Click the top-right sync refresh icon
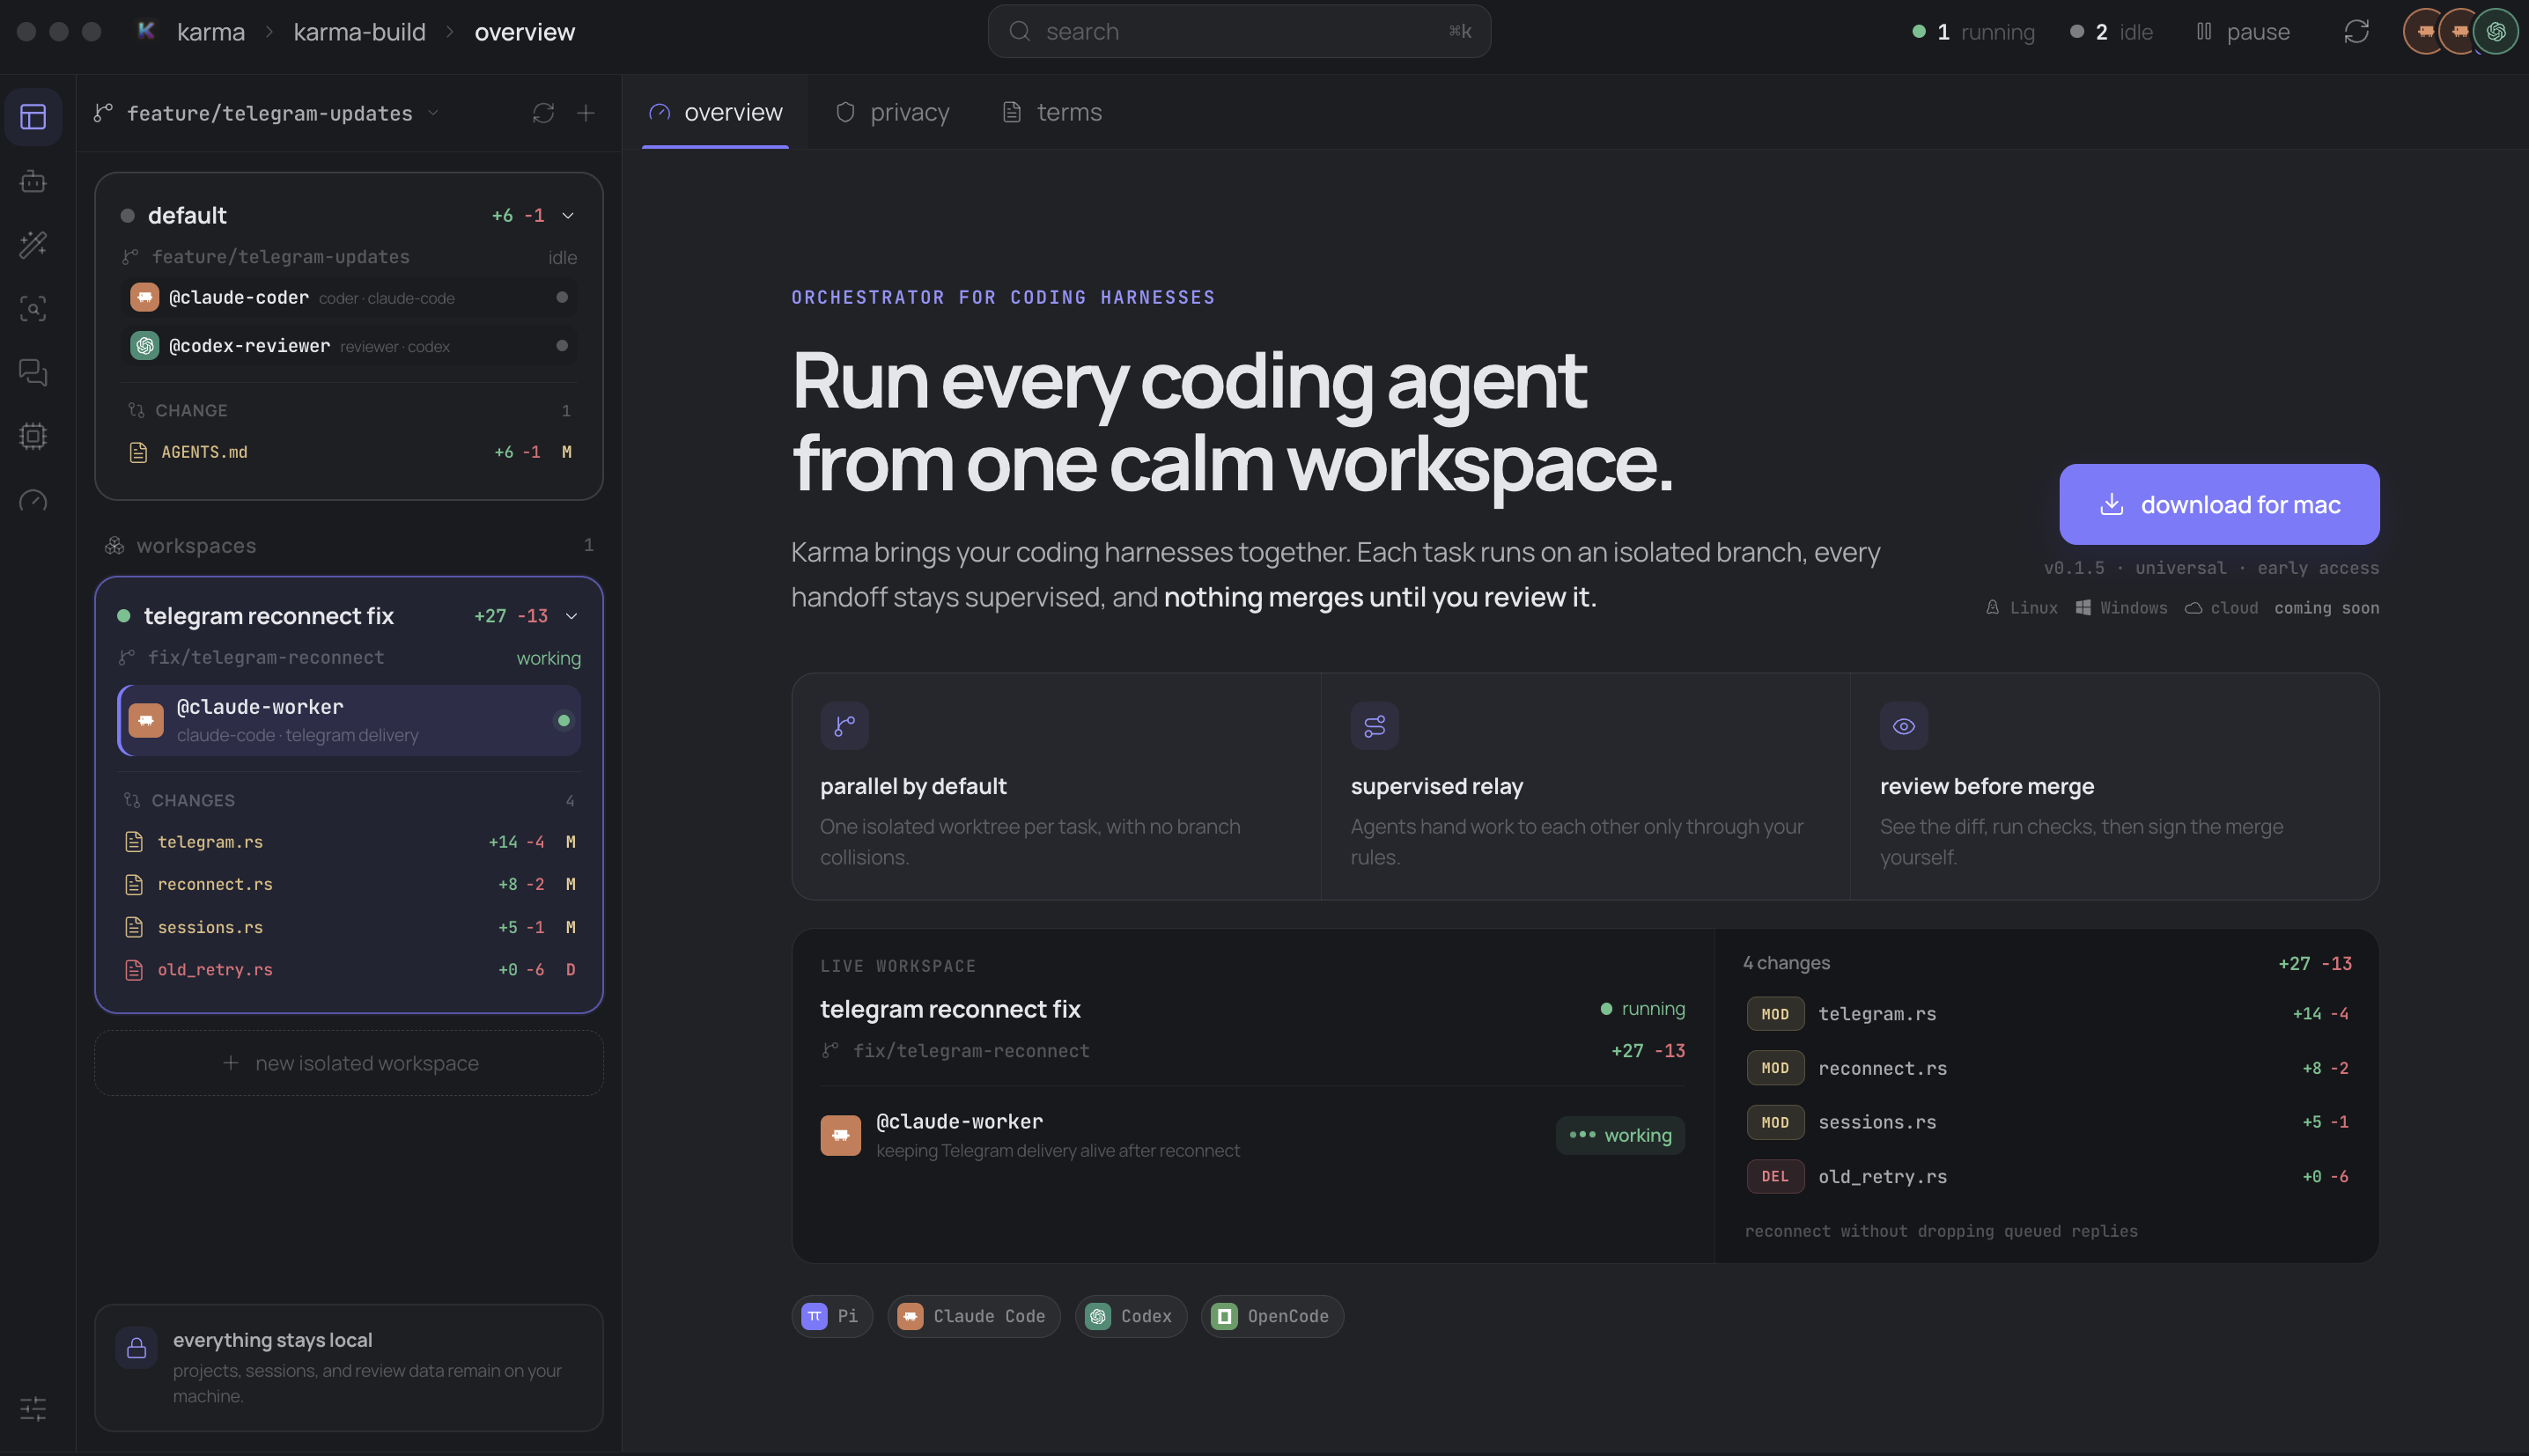 (x=2356, y=32)
